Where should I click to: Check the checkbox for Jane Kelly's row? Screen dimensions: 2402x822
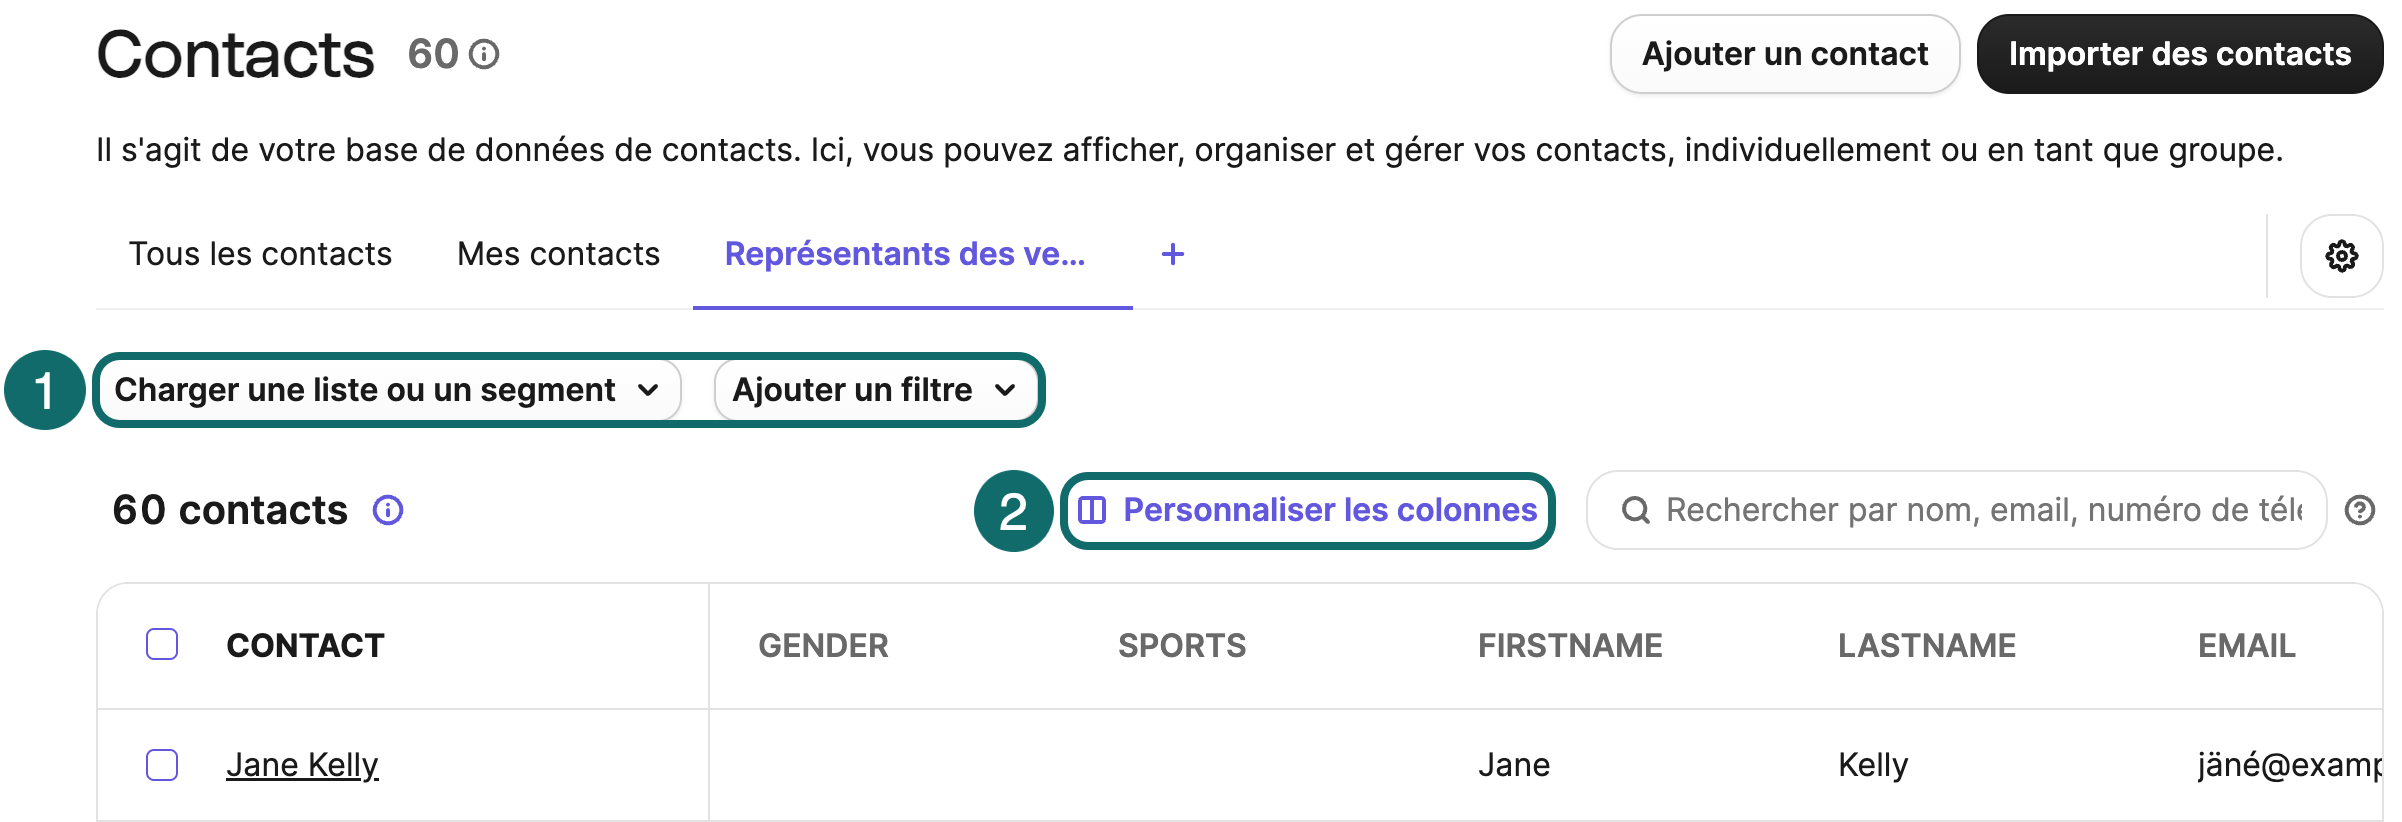click(x=161, y=764)
